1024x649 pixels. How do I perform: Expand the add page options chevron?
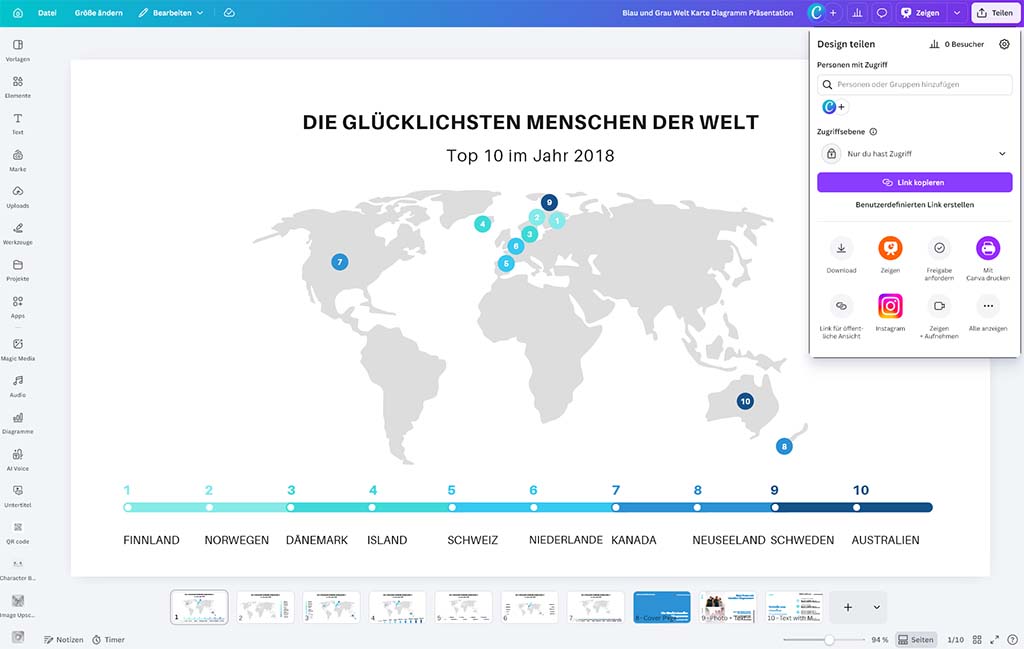(876, 607)
